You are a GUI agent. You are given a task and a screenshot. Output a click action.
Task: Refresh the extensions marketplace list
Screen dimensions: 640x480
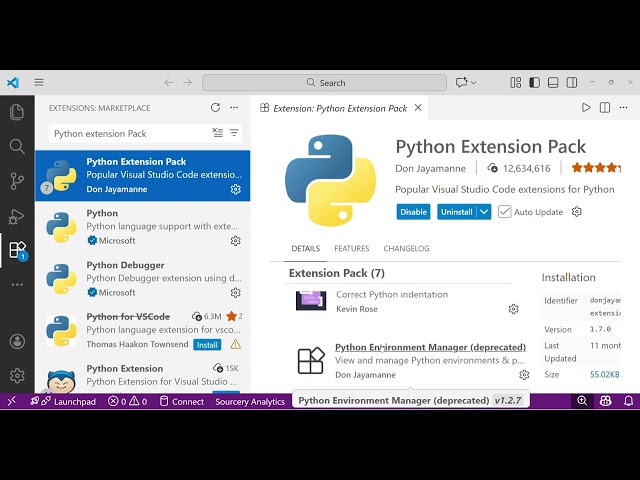pyautogui.click(x=216, y=108)
